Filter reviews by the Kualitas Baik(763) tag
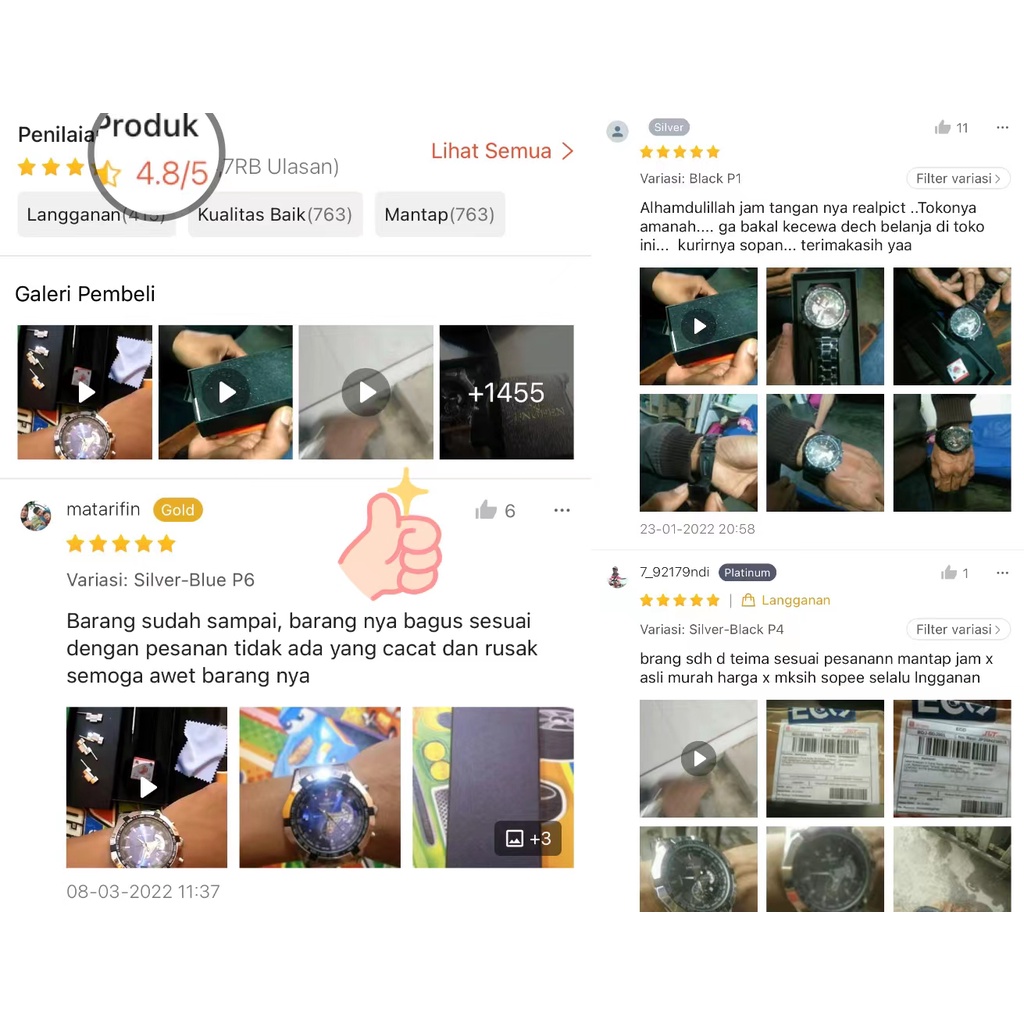The height and width of the screenshot is (1024, 1024). (275, 214)
